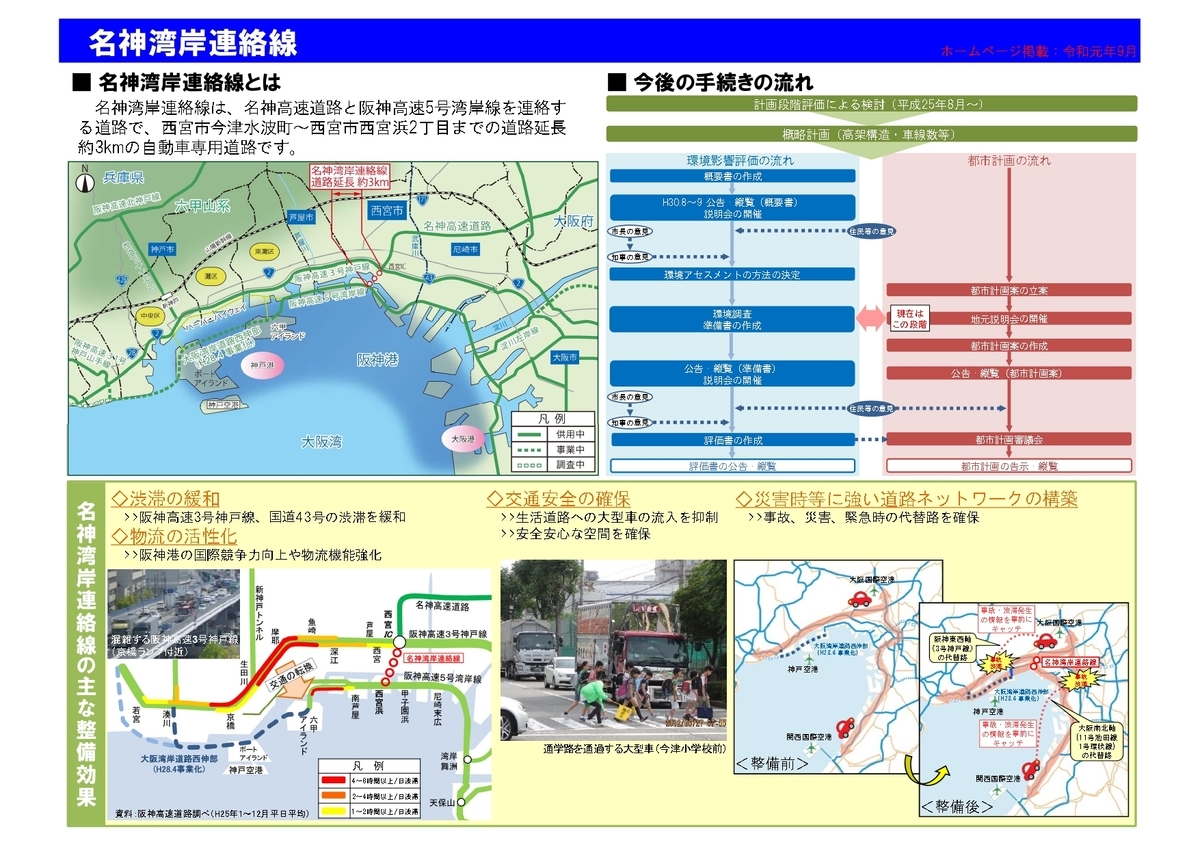Click the 環境調査 準備書の作成 step box

[733, 319]
